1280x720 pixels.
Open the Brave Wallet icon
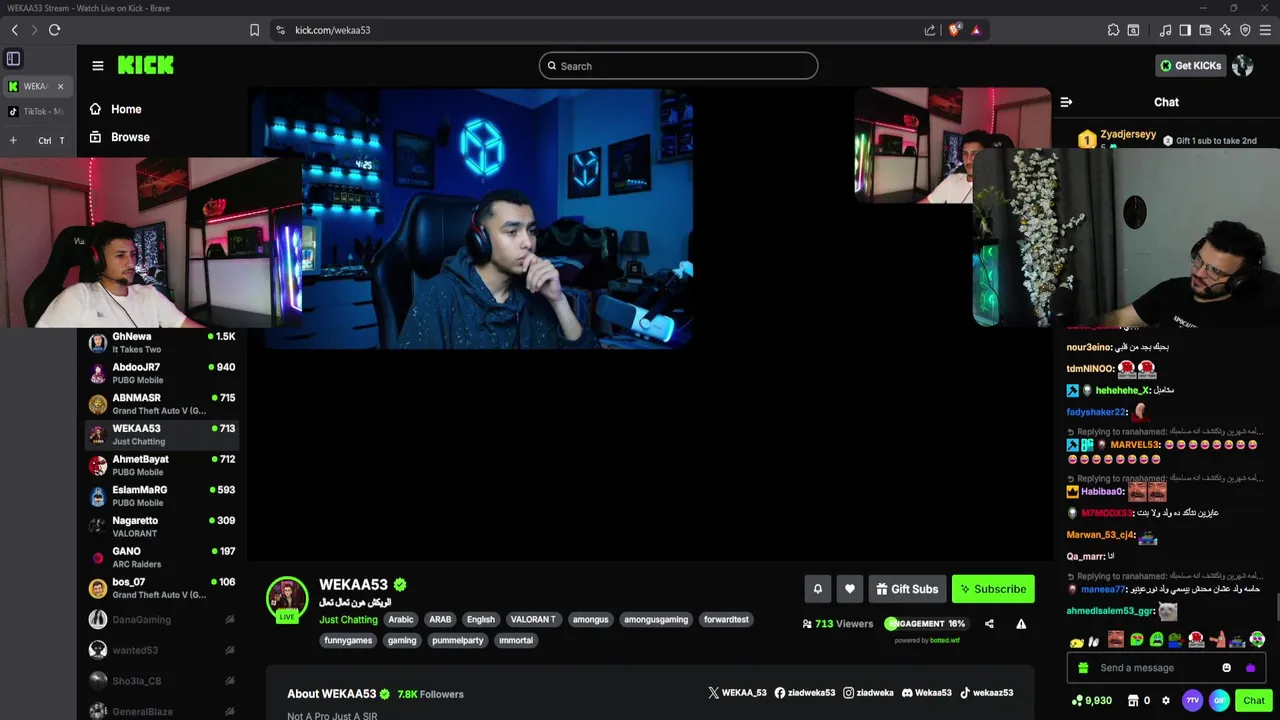pyautogui.click(x=1205, y=30)
